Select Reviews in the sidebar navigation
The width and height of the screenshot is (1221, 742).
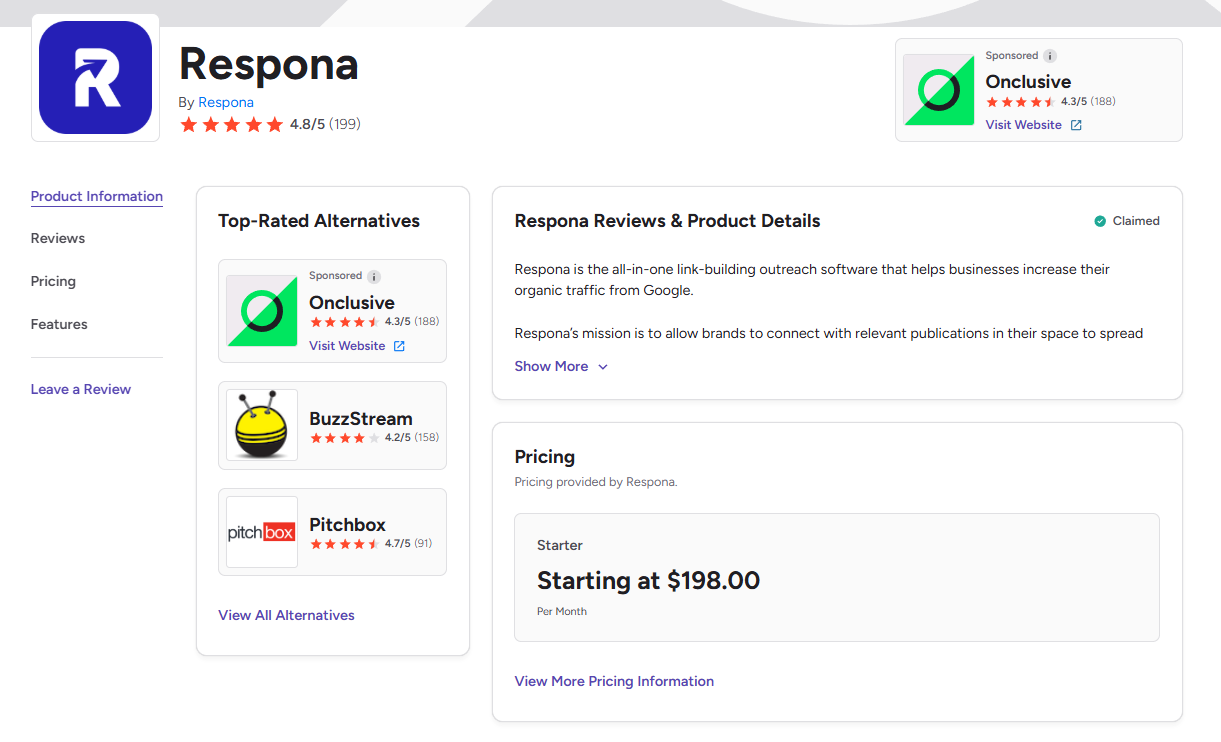tap(57, 238)
